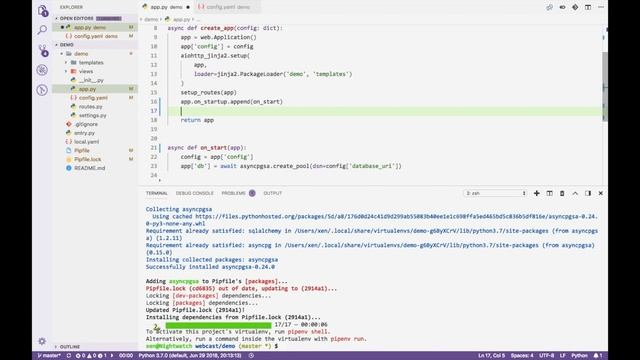Screen dimensions: 640x360
Task: Maximize the panel with the up chevron
Action: (575, 193)
